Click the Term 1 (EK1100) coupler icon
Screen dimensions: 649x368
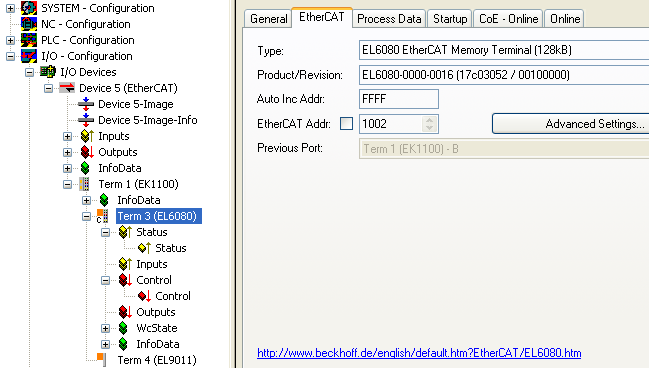point(84,184)
